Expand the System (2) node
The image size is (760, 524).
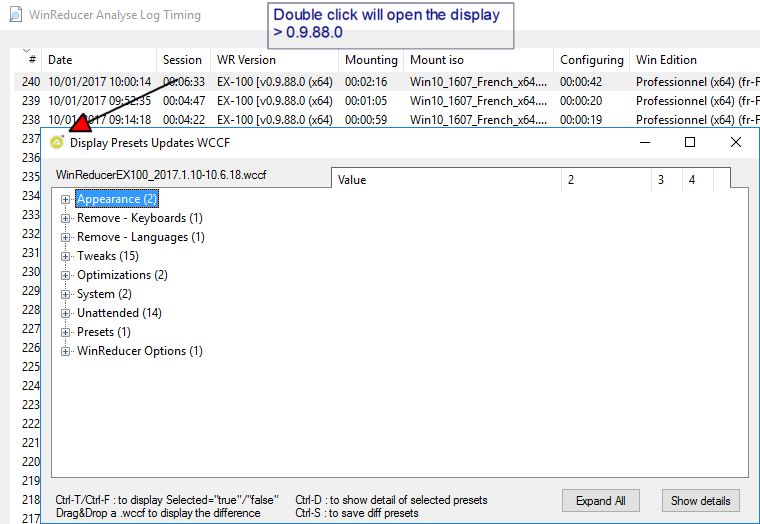(x=65, y=294)
